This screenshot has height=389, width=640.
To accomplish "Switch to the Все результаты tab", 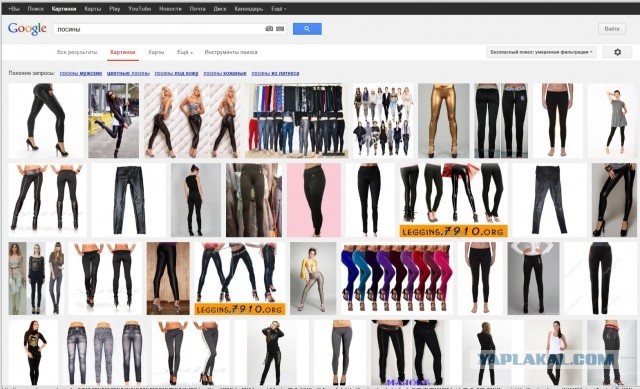I will pyautogui.click(x=77, y=52).
